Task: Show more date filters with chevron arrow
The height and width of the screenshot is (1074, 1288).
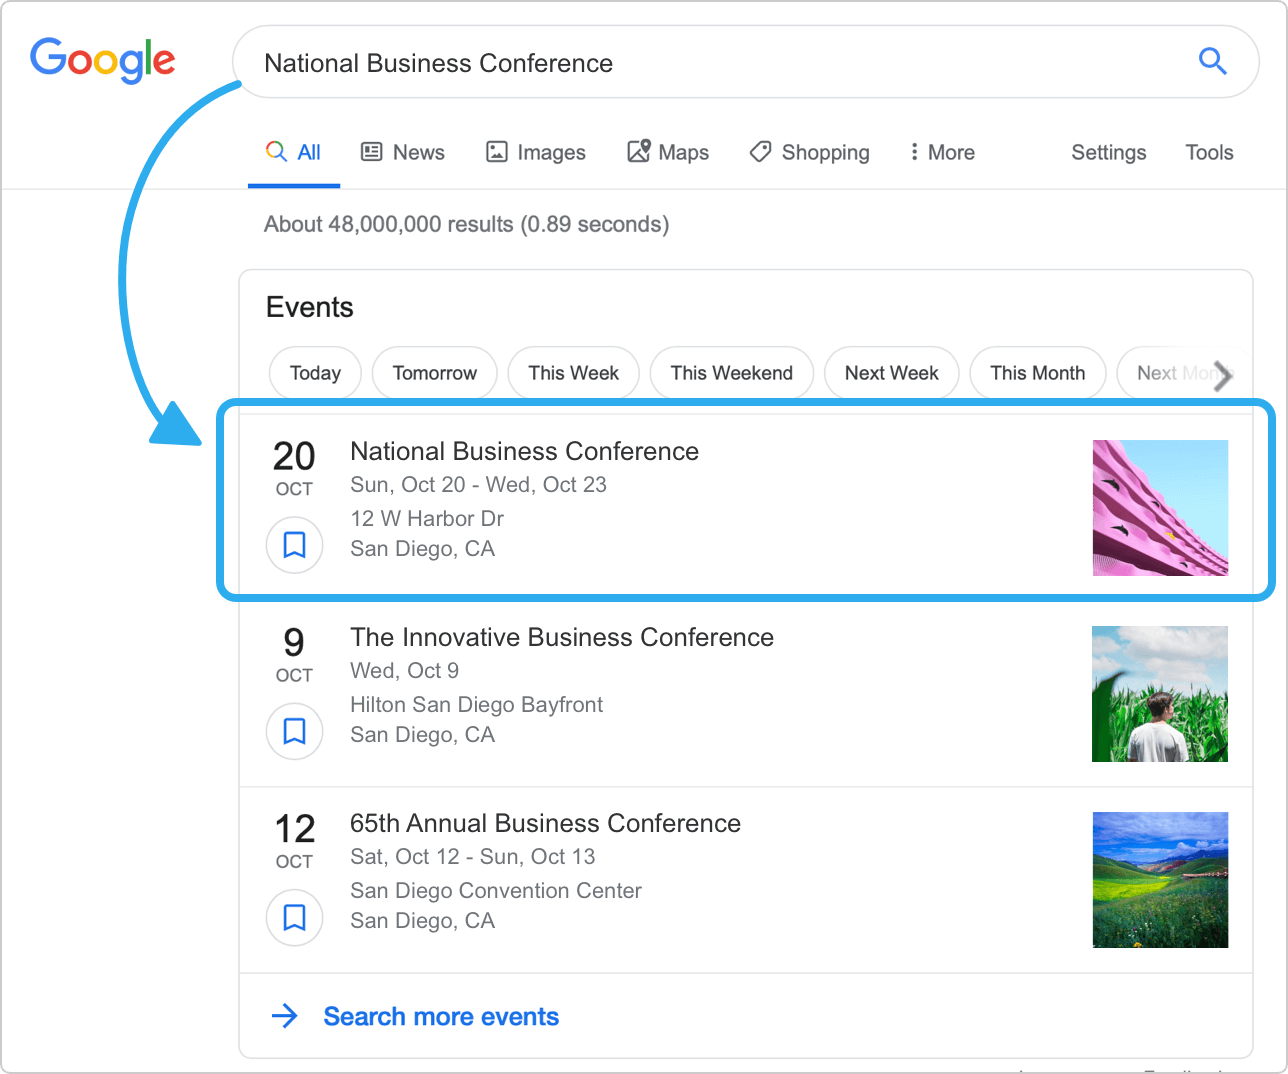Action: pyautogui.click(x=1222, y=375)
